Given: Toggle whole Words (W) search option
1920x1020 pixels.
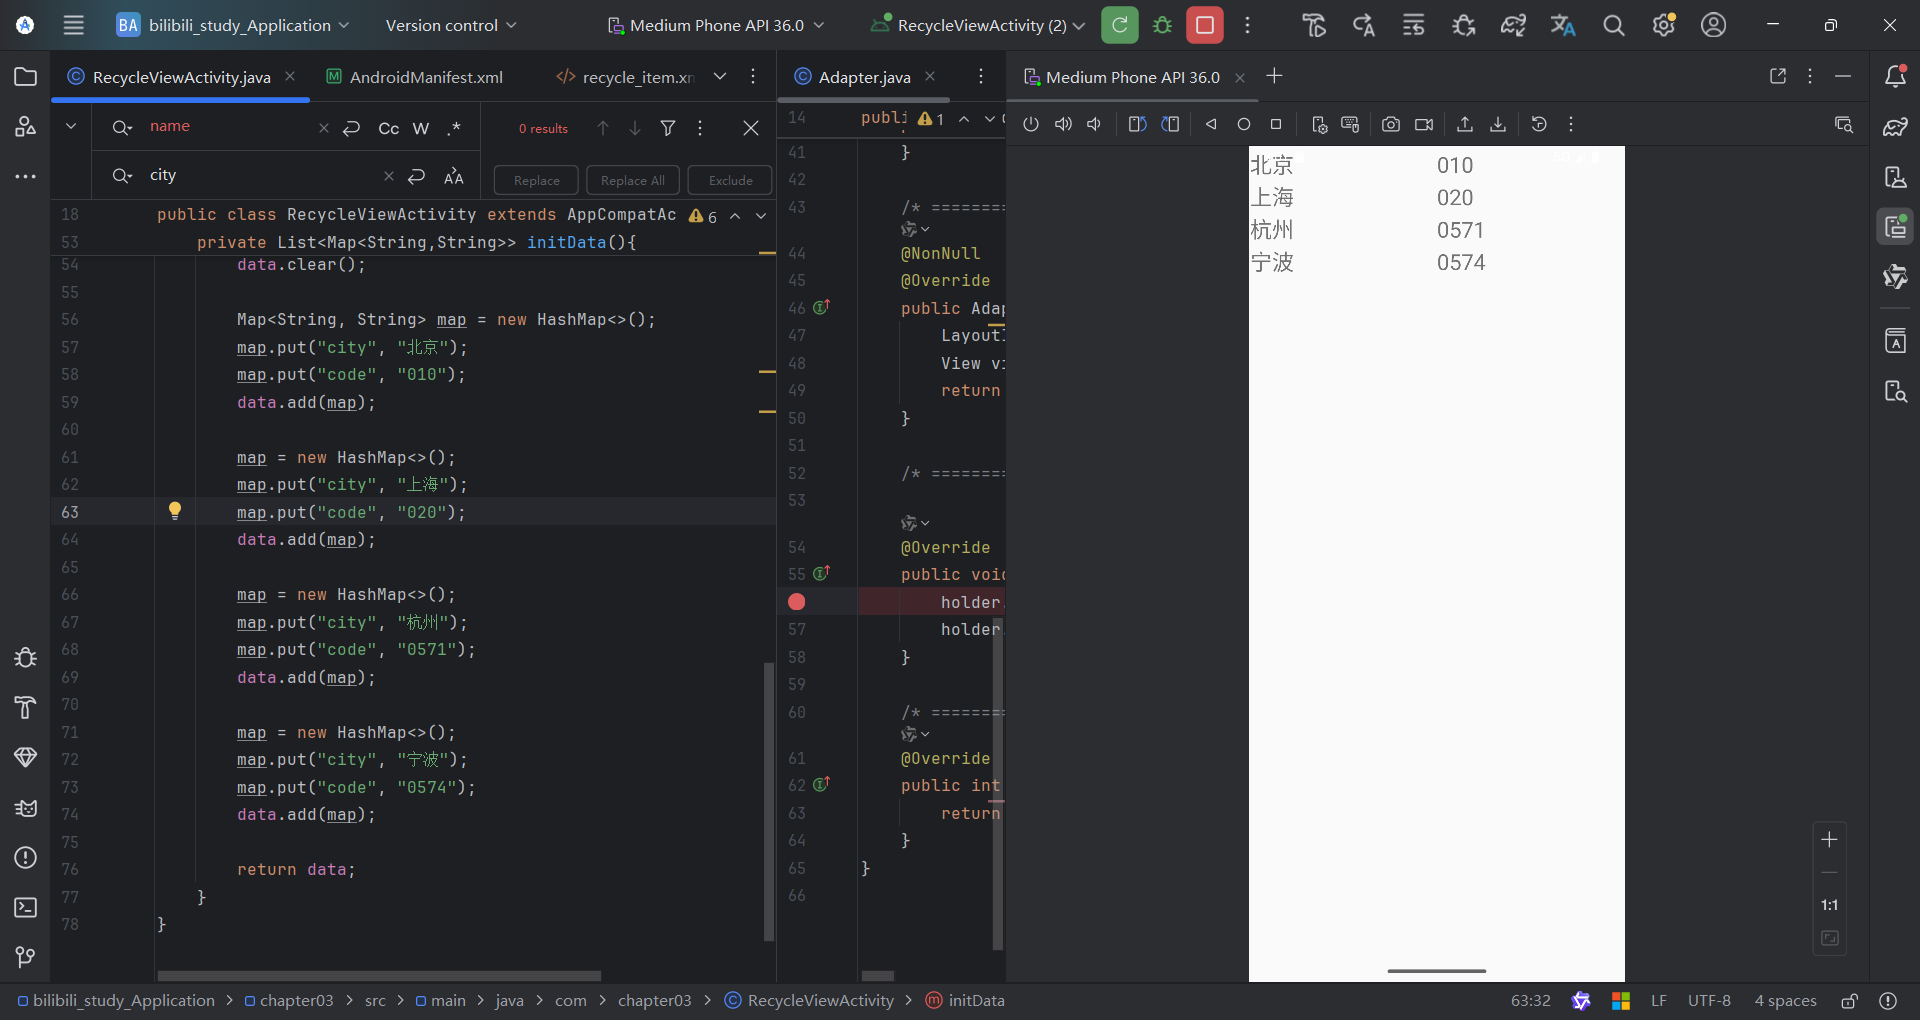Looking at the screenshot, I should (421, 128).
